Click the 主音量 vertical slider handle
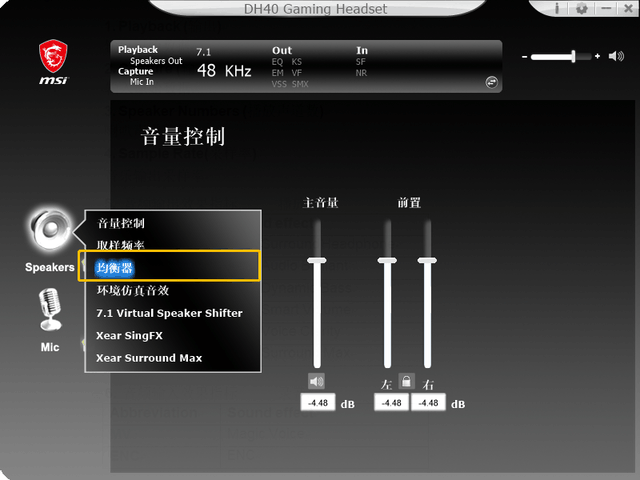 [317, 260]
